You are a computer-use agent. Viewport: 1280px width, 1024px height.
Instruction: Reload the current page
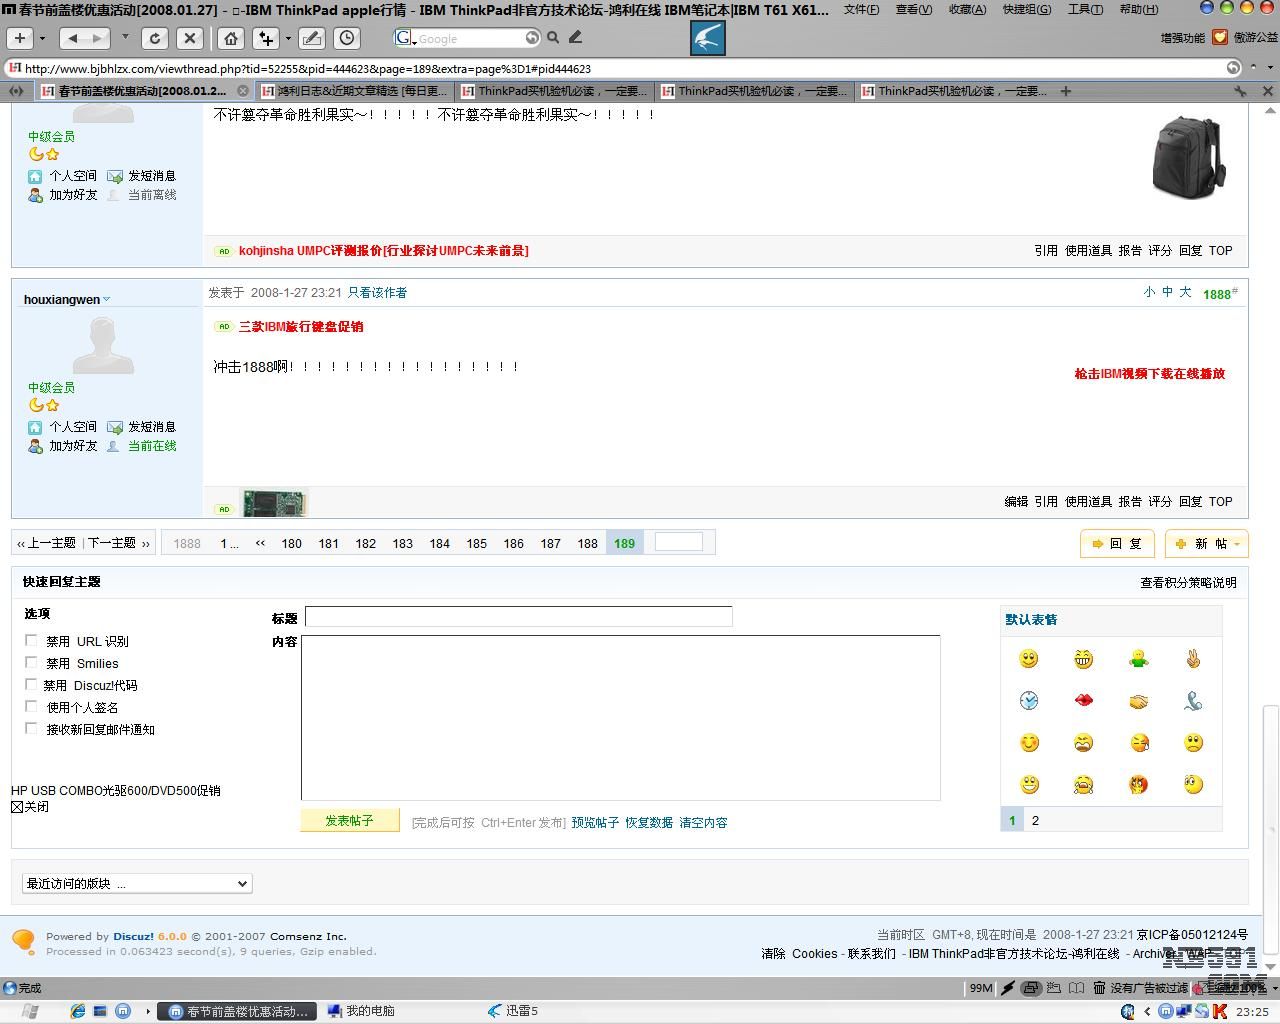pos(154,38)
